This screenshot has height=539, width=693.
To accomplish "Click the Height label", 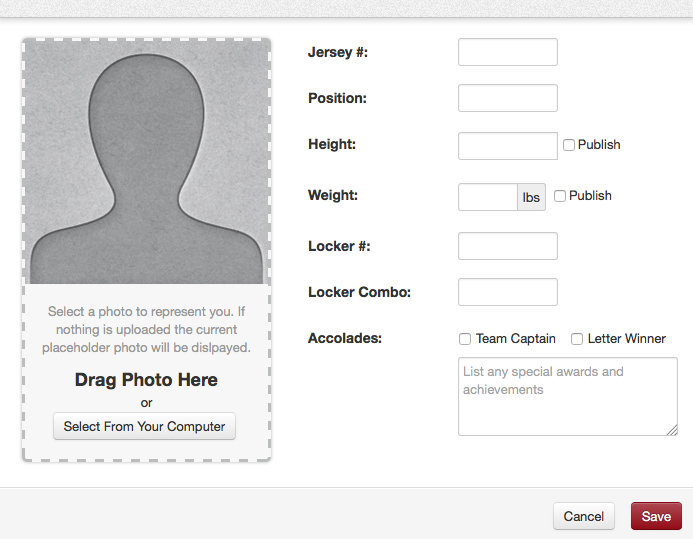I will tap(332, 144).
